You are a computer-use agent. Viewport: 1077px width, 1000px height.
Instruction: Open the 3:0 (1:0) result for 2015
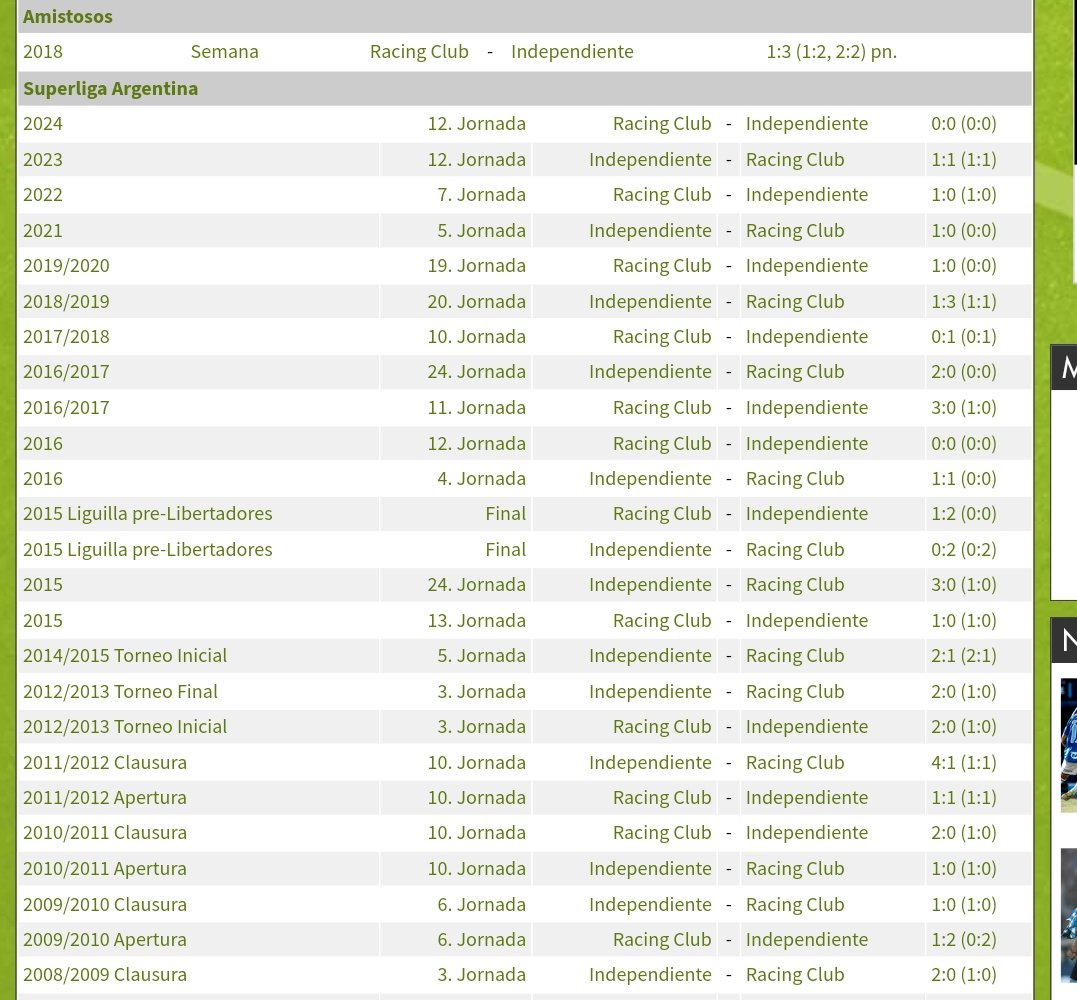point(964,584)
